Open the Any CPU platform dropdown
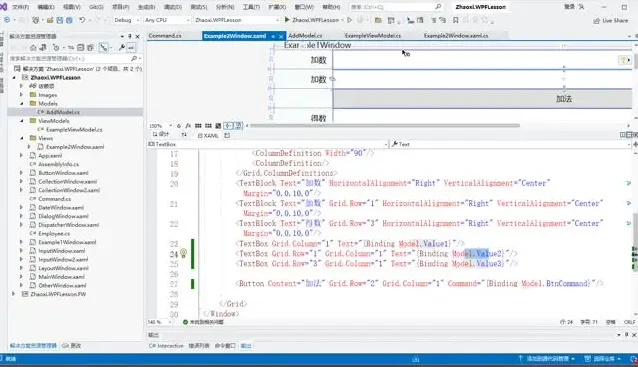Viewport: 638px width, 367px height. (167, 20)
